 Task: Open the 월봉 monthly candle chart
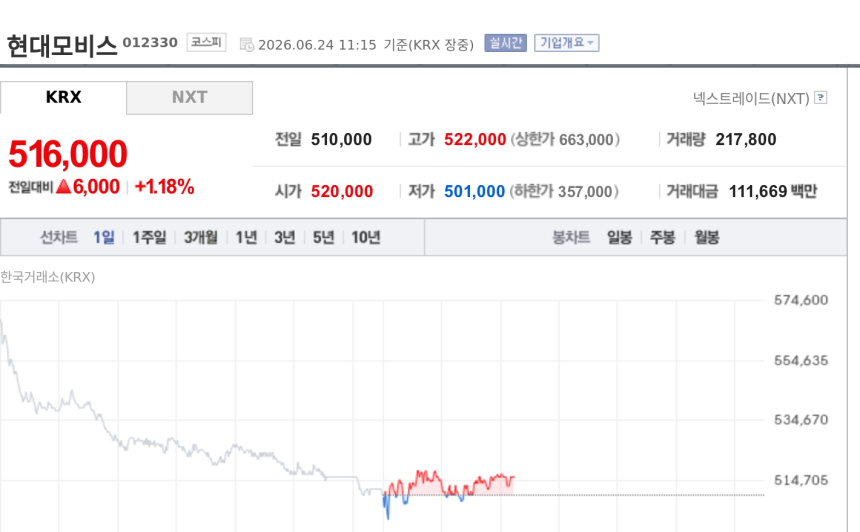(706, 237)
